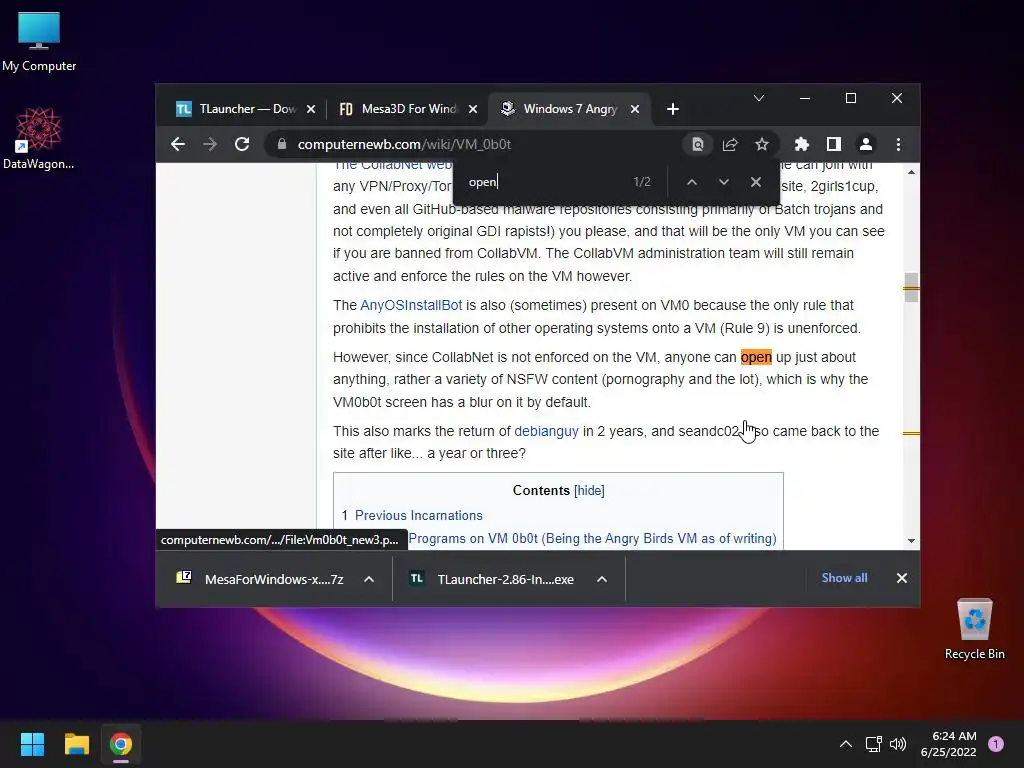Click the network icon in system tray
This screenshot has height=768, width=1024.
tap(873, 744)
